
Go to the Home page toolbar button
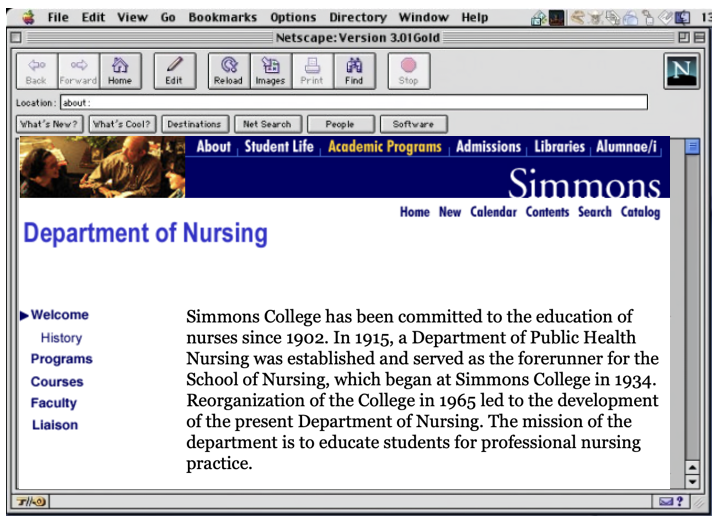[121, 71]
